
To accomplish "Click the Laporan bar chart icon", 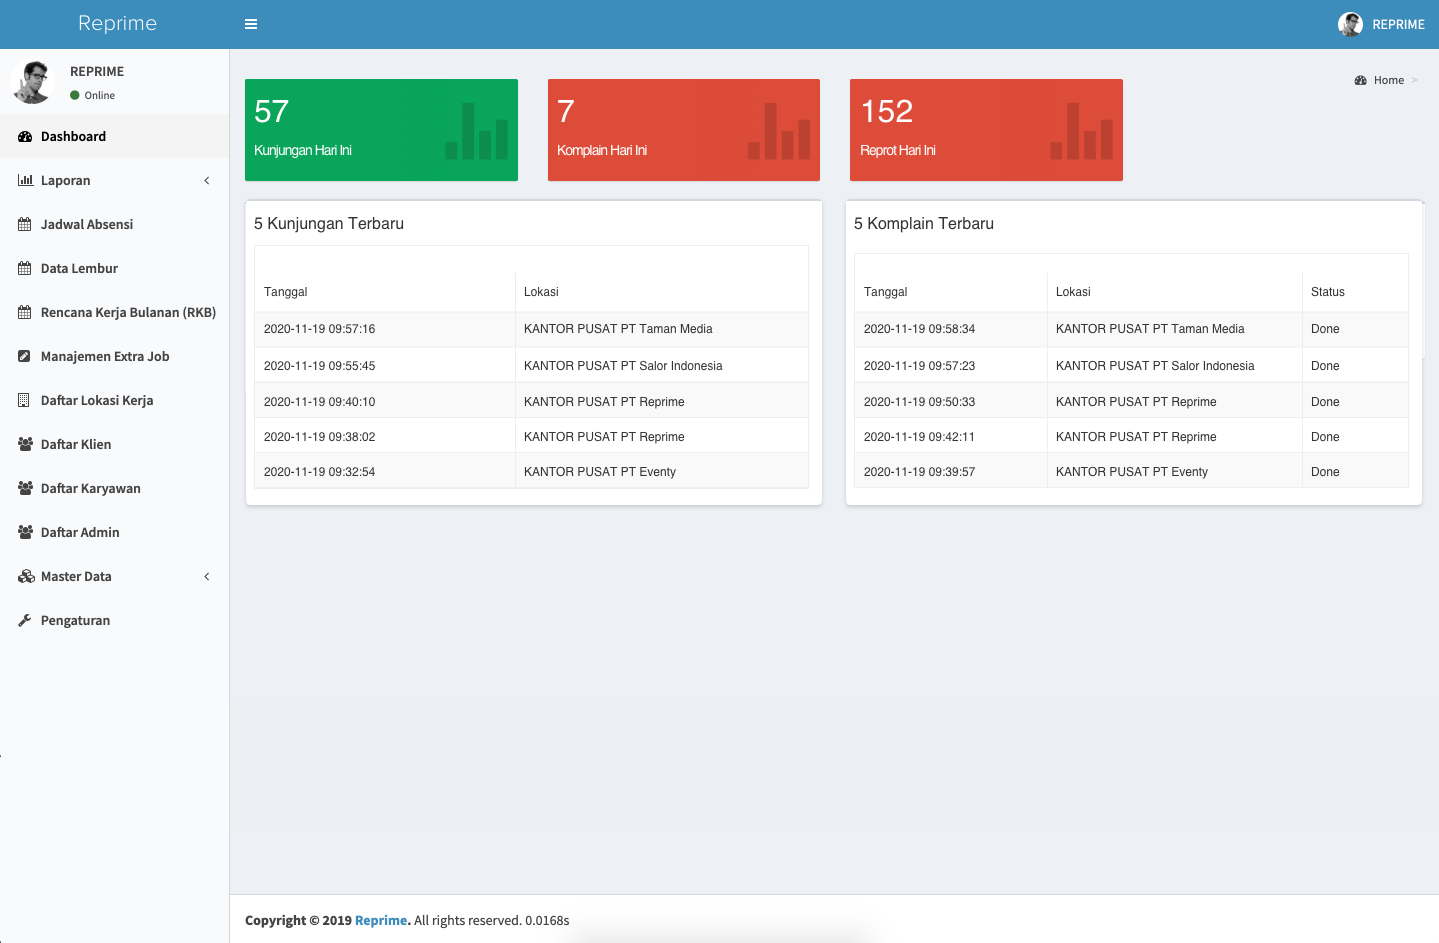I will point(25,181).
